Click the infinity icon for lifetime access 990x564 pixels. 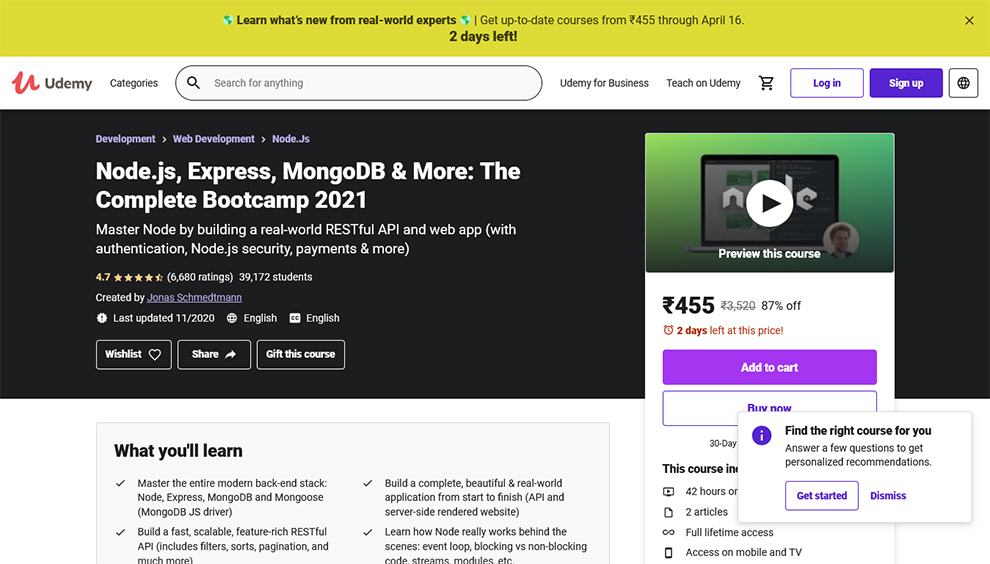click(669, 532)
